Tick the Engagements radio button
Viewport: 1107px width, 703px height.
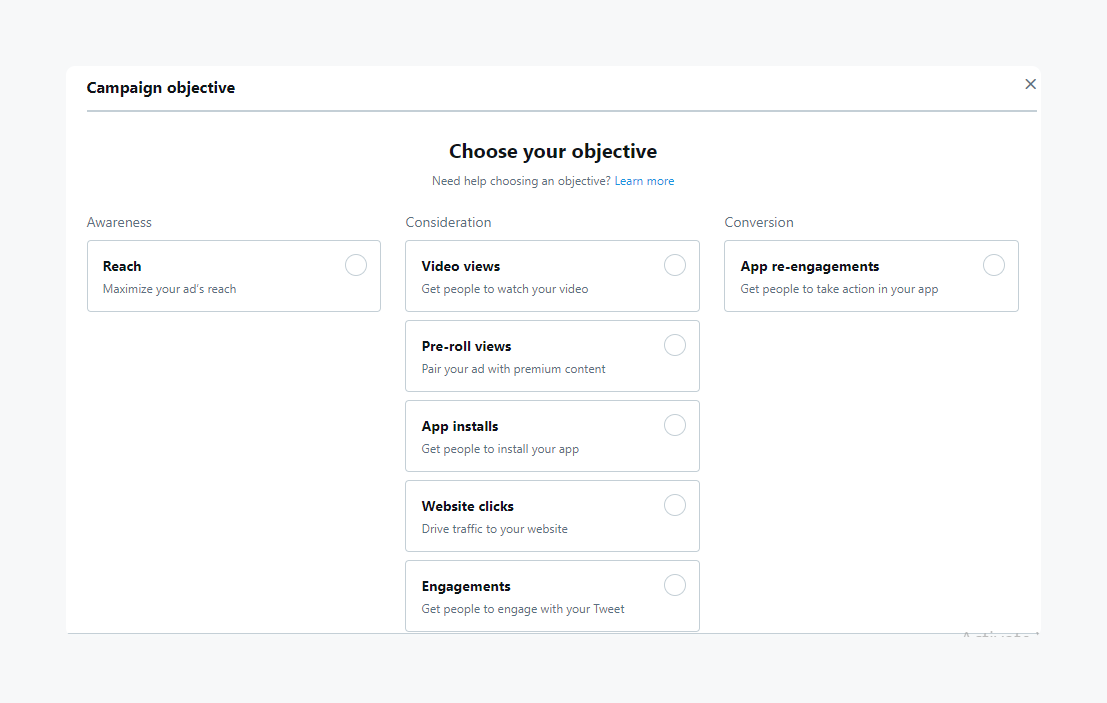[675, 585]
